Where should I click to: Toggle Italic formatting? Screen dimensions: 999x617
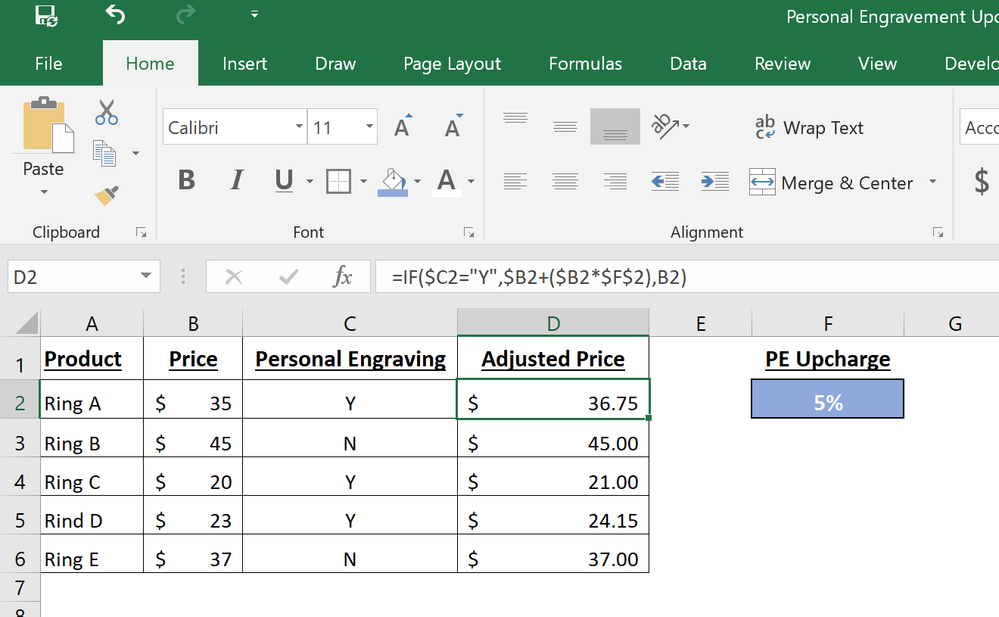[x=237, y=181]
